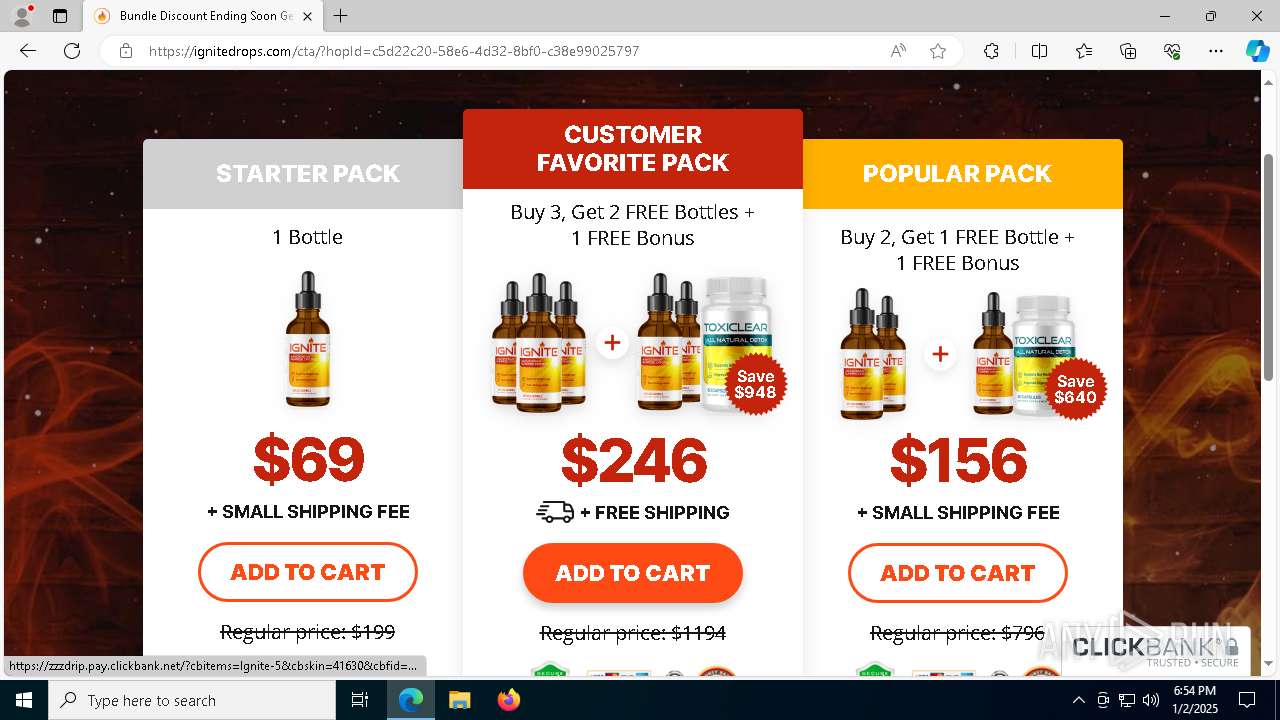This screenshot has height=720, width=1280.
Task: Show hidden system tray icons chevron
Action: click(1078, 700)
